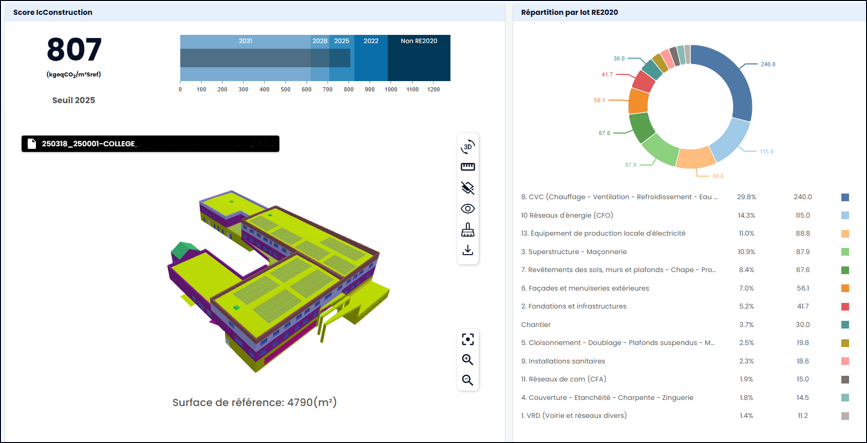Screen dimensions: 867x443
Task: Select '5. Cloisonnement - Doublage' label
Action: pyautogui.click(x=619, y=343)
